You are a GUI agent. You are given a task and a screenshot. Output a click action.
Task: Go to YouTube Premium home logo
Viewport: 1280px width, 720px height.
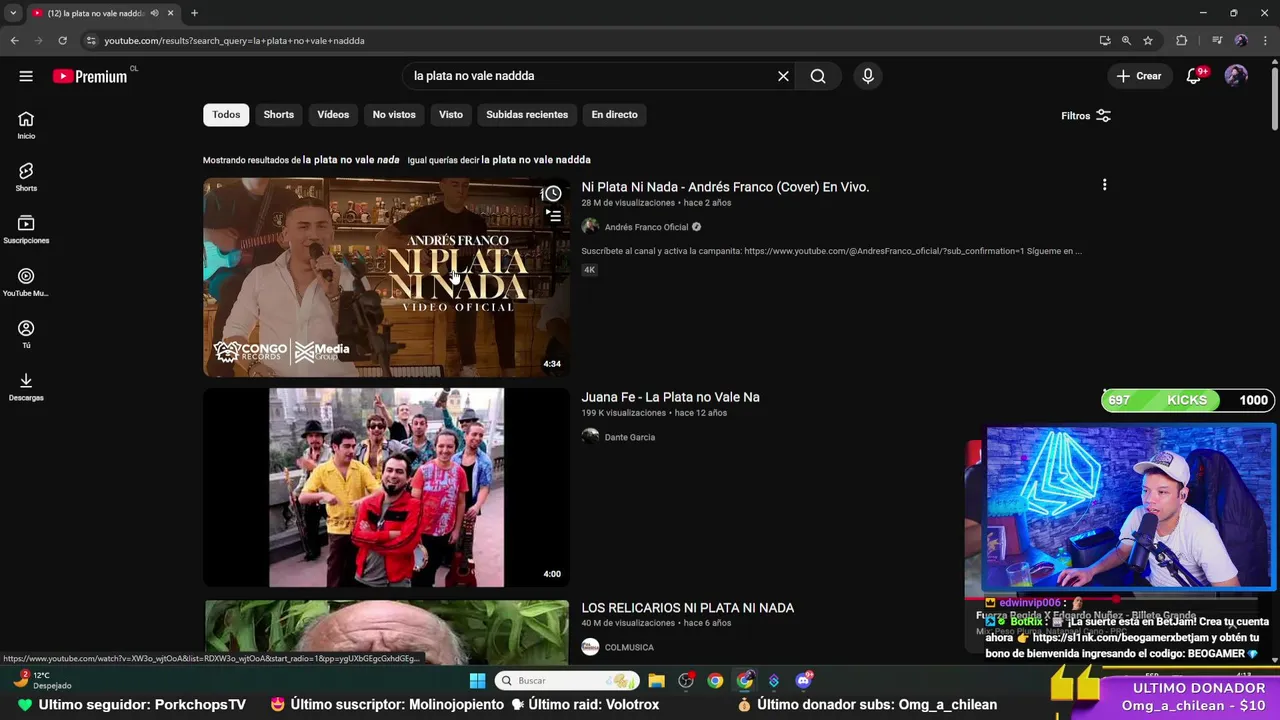[x=90, y=76]
